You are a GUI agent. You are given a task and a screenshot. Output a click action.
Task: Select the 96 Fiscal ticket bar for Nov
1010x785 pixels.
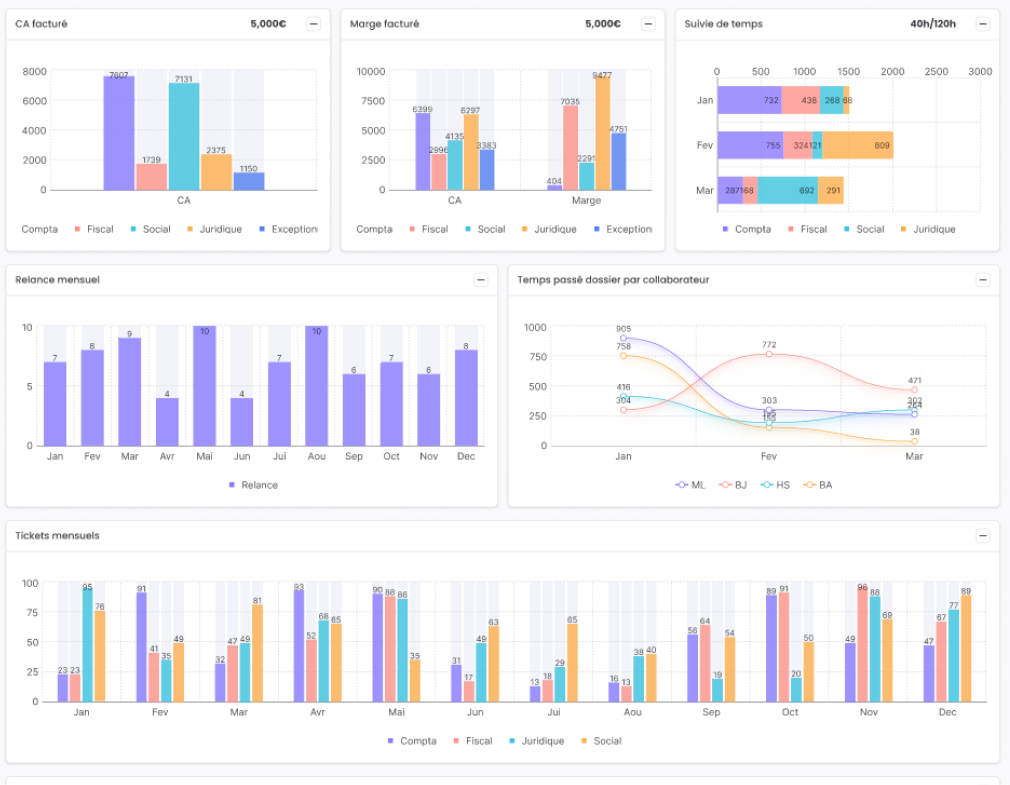point(862,645)
